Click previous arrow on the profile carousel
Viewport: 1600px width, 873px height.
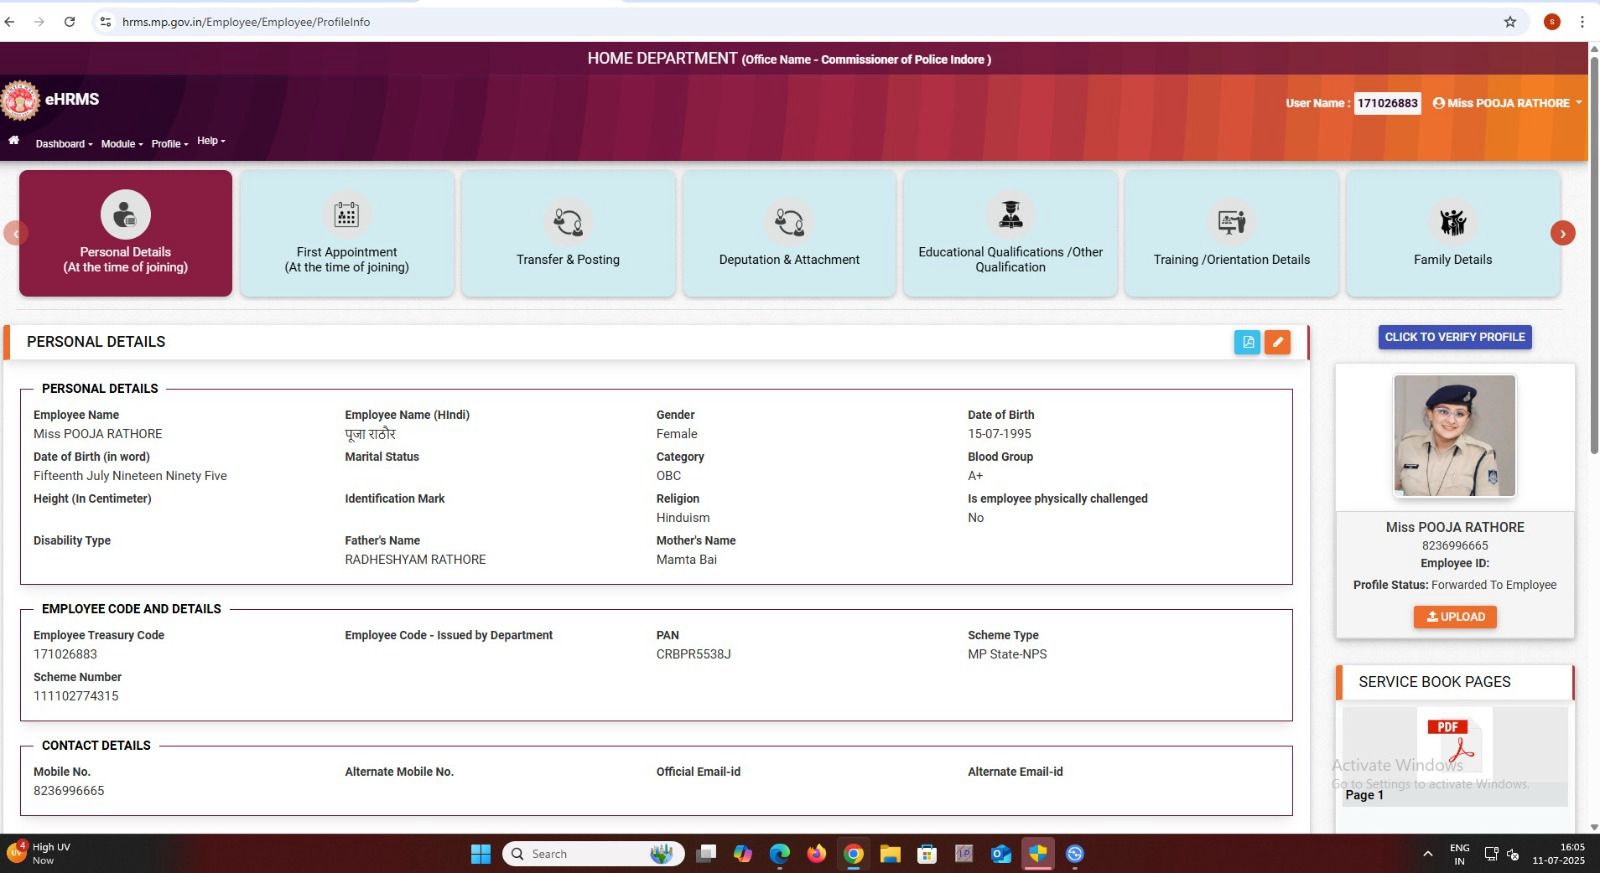click(15, 233)
